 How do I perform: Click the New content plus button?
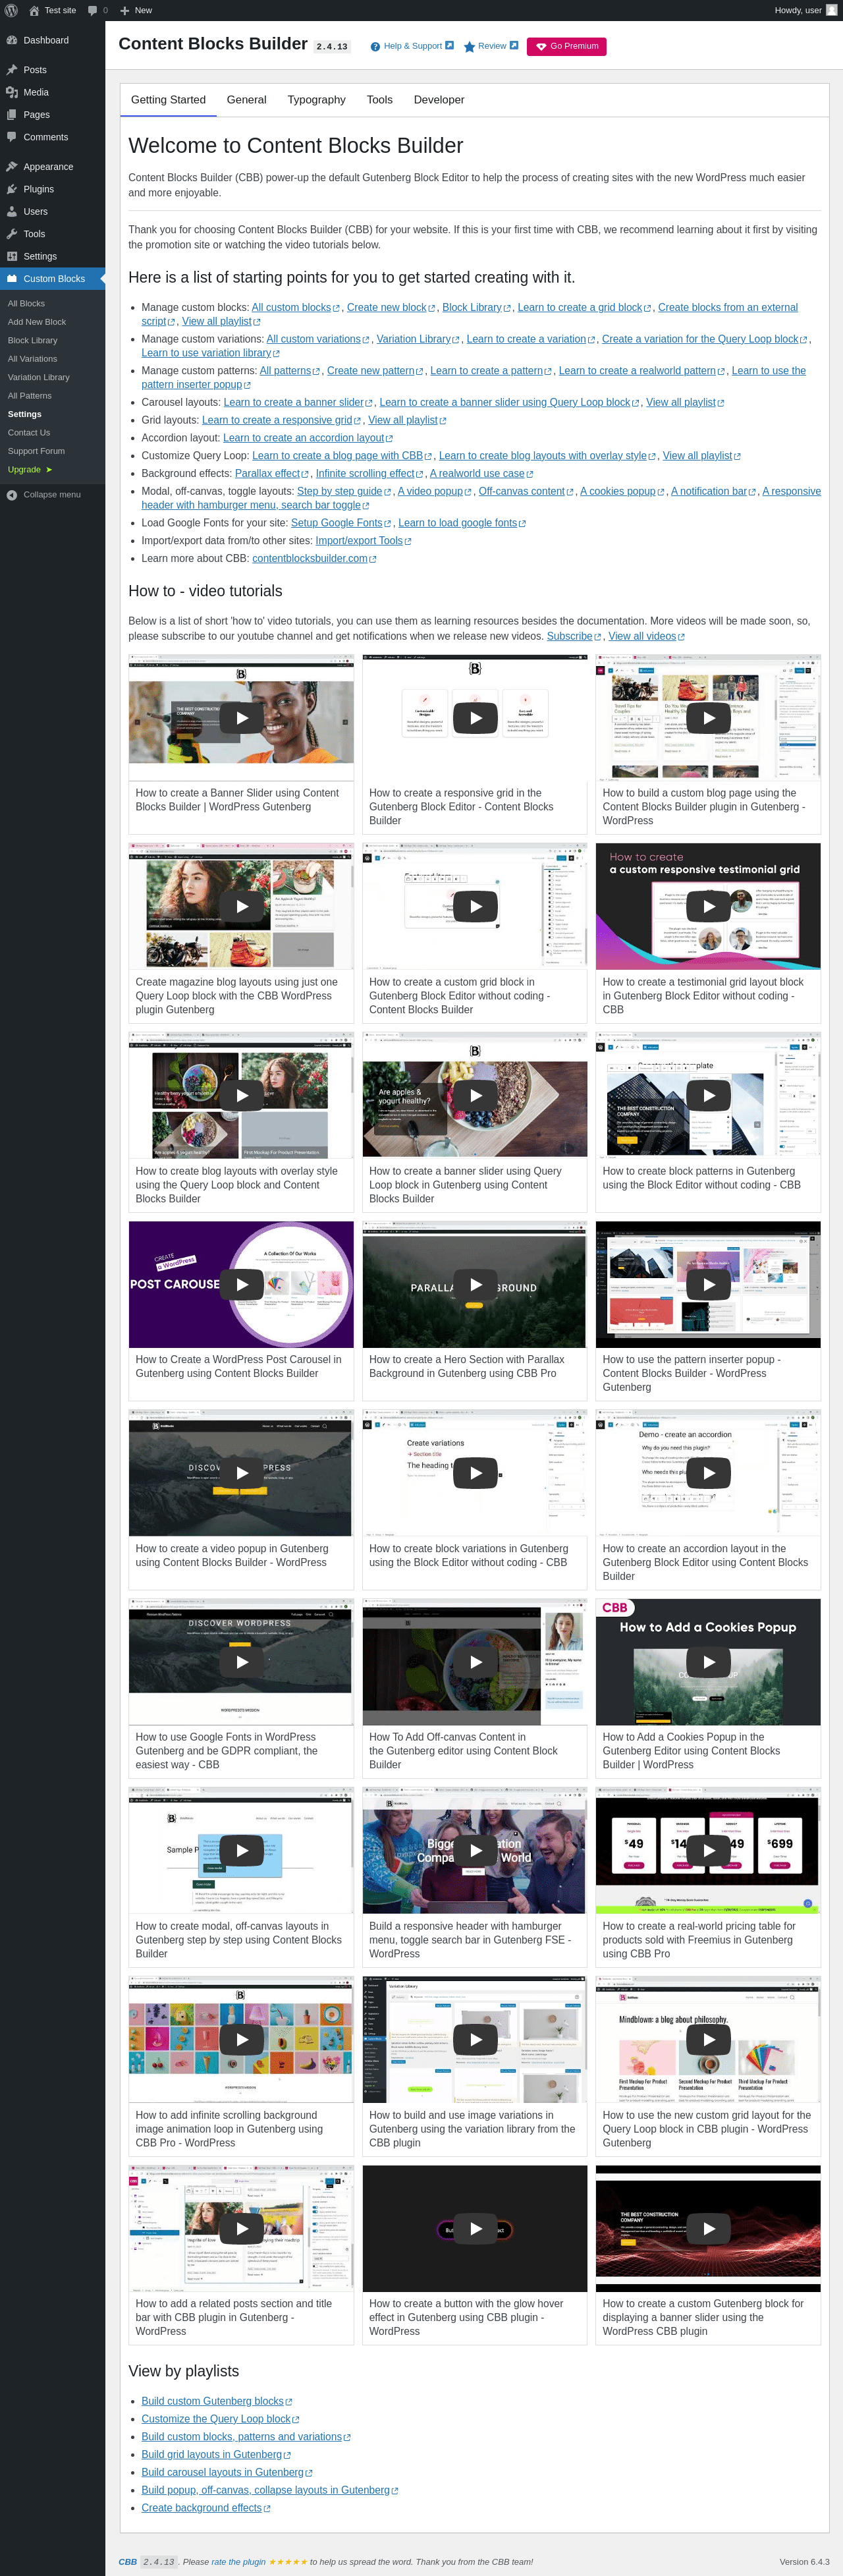tap(136, 10)
